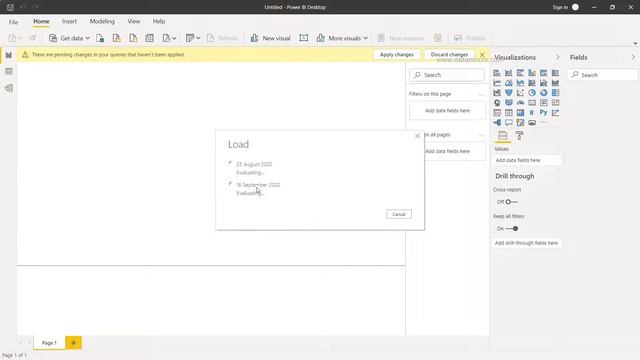
Task: Select the treemap visual
Action: [555, 93]
